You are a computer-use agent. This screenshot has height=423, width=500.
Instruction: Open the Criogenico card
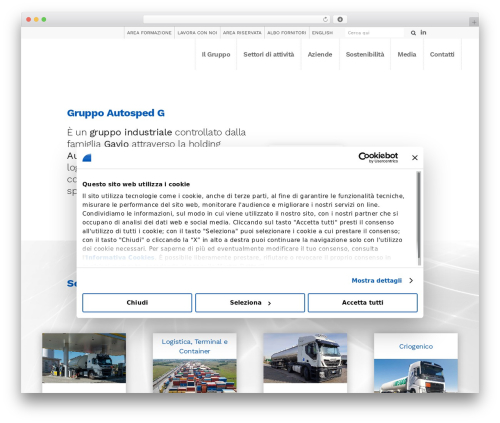416,363
